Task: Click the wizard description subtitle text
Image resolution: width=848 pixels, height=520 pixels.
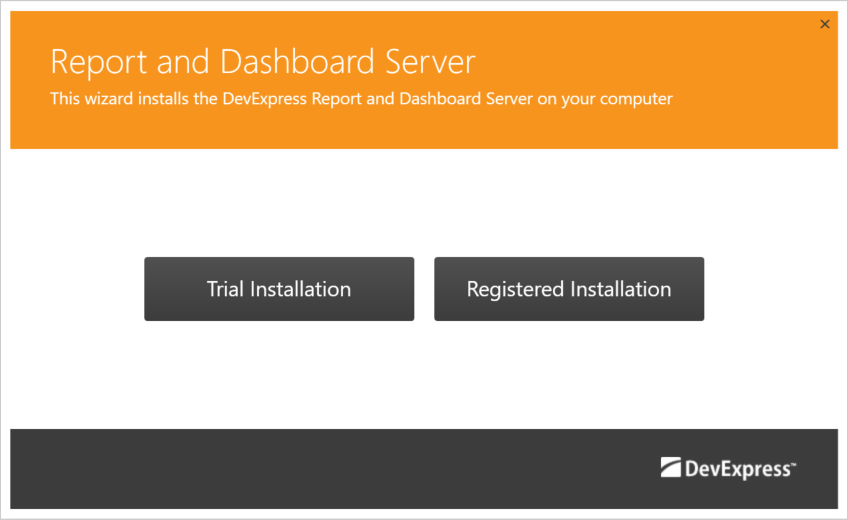Action: (x=361, y=99)
